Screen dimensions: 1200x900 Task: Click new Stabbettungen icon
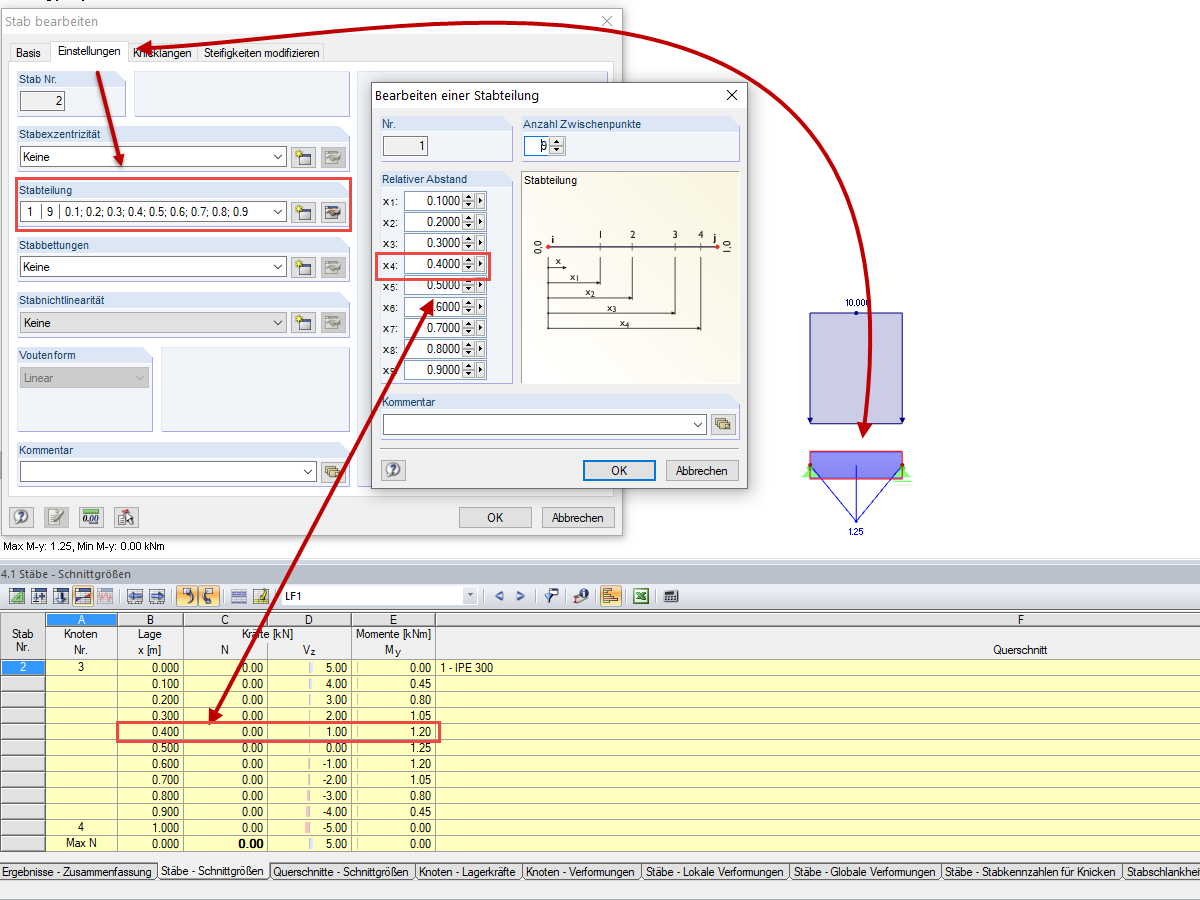(x=303, y=267)
